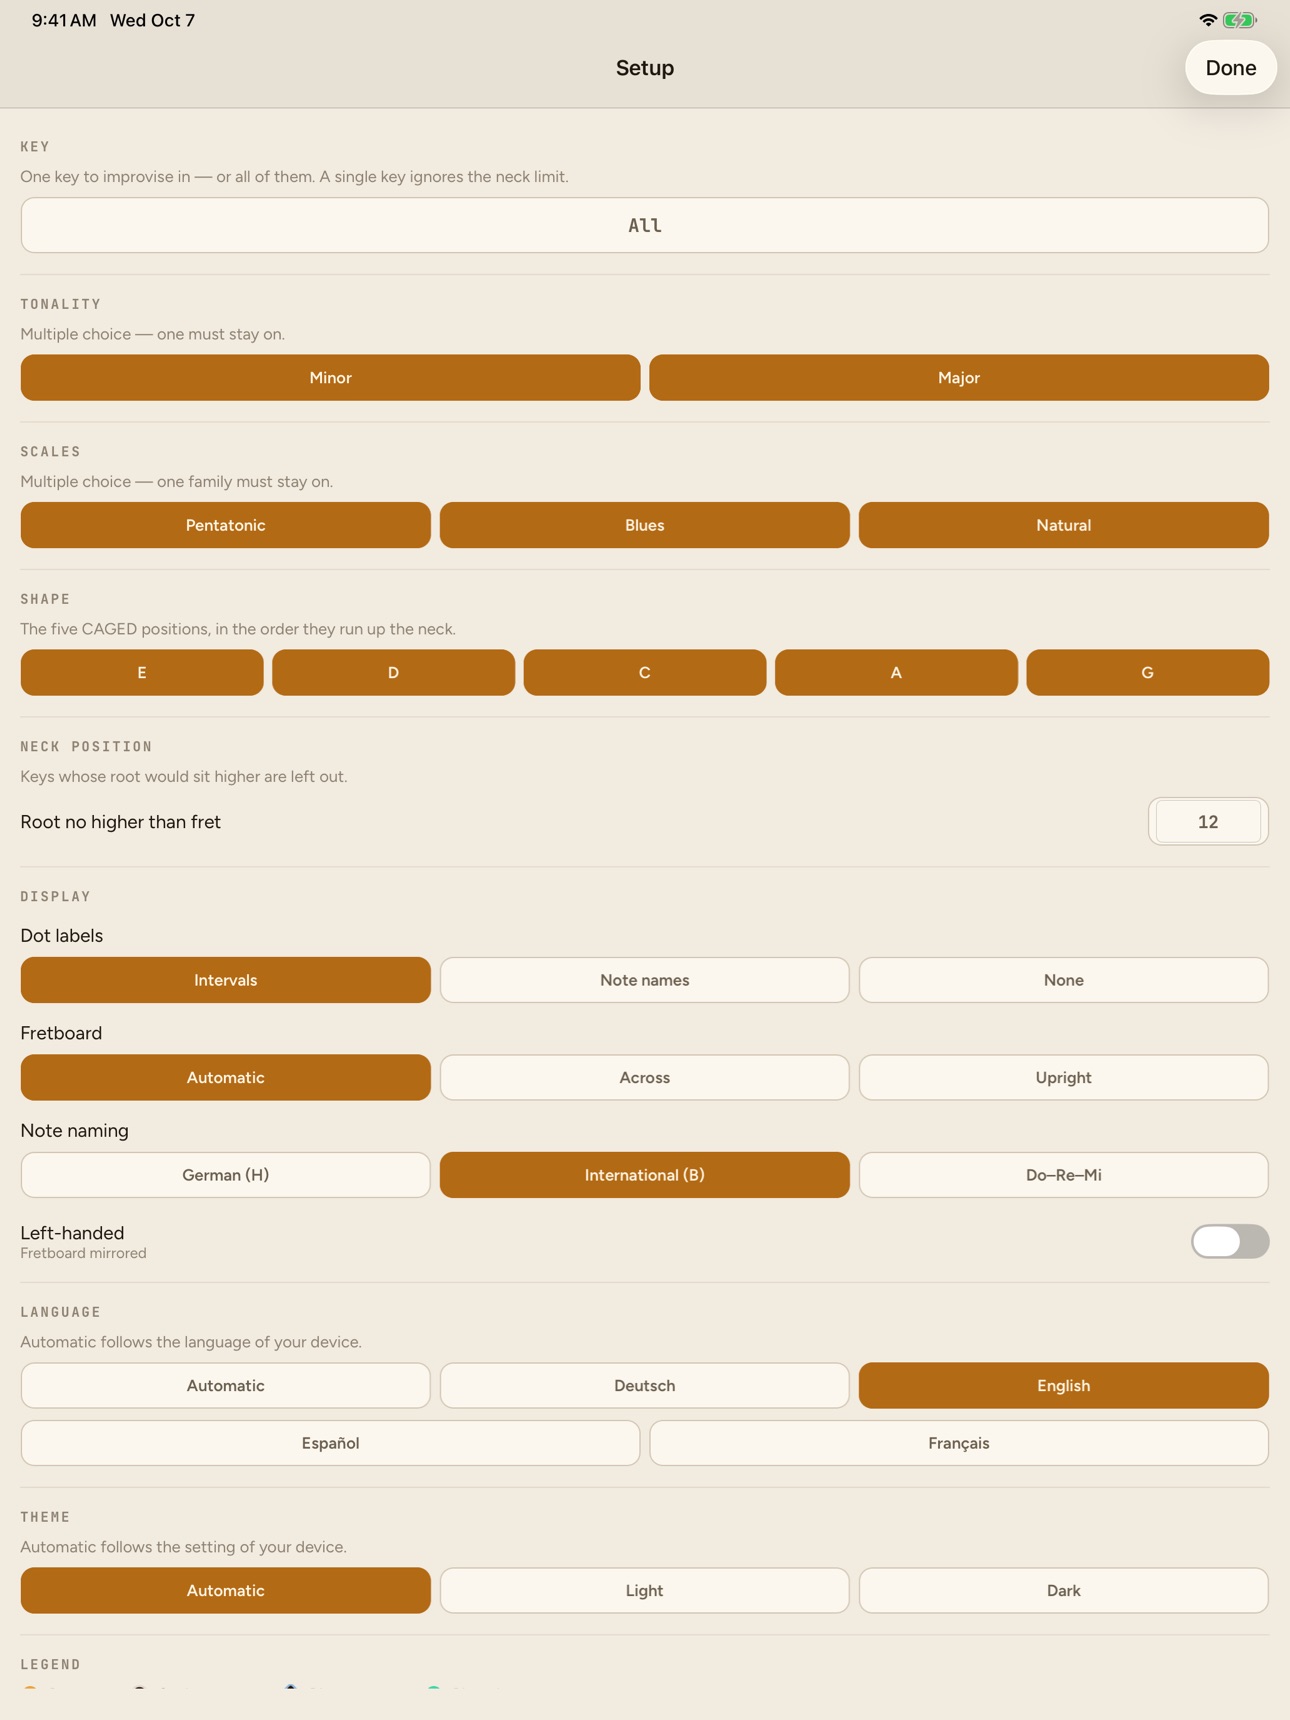
Task: Set Fretboard to Across
Action: (645, 1078)
